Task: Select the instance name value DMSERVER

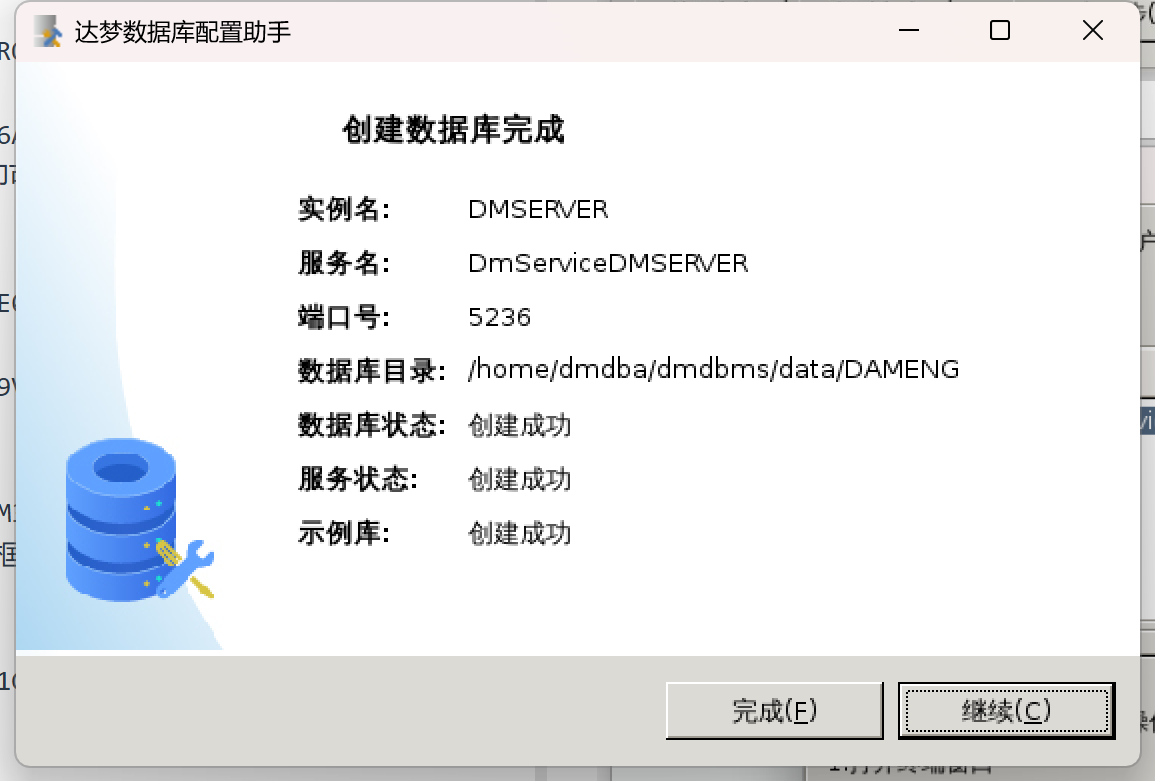Action: click(538, 209)
